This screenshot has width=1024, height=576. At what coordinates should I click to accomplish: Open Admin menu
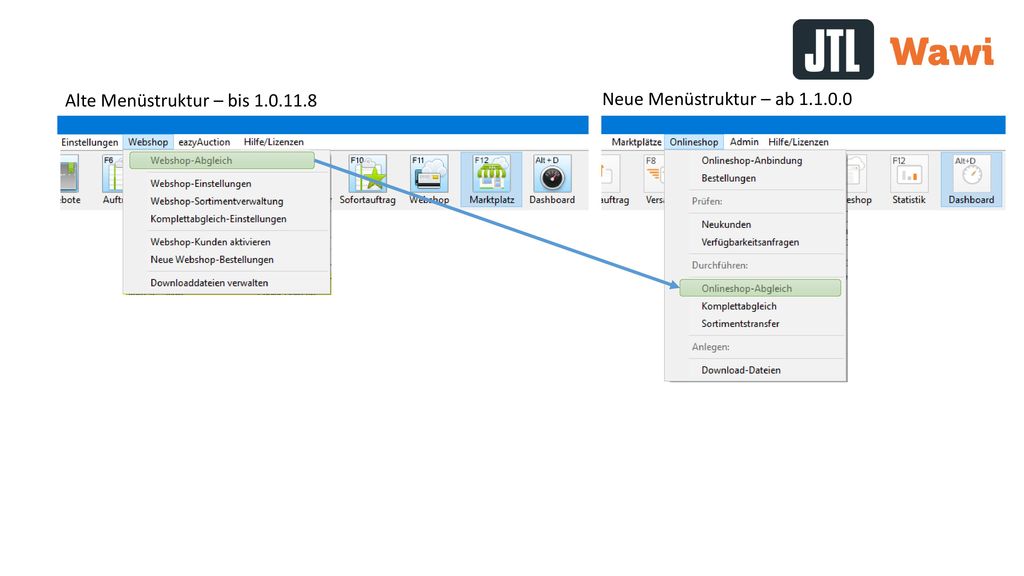coord(744,142)
